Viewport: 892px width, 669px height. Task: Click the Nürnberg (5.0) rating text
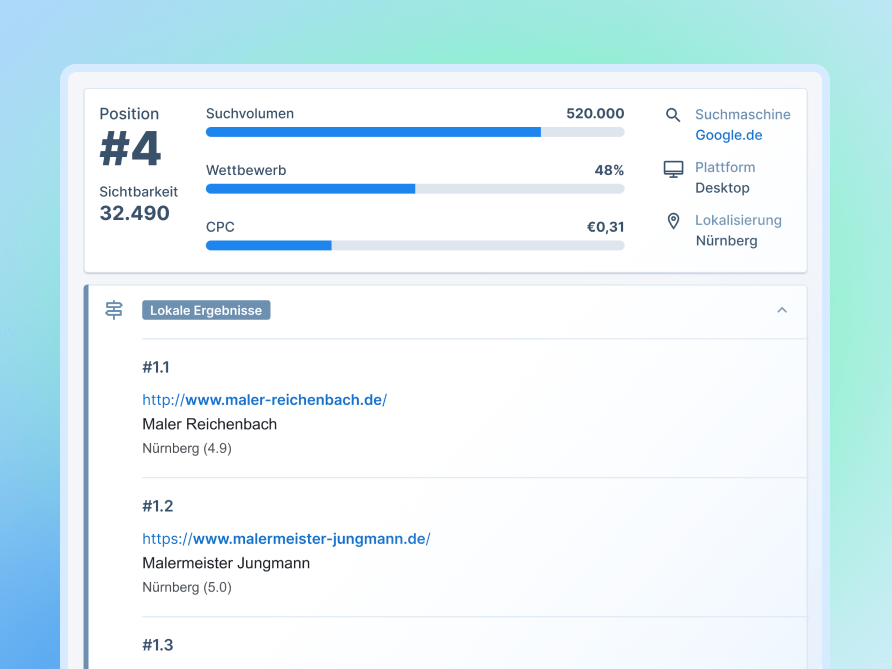point(187,587)
